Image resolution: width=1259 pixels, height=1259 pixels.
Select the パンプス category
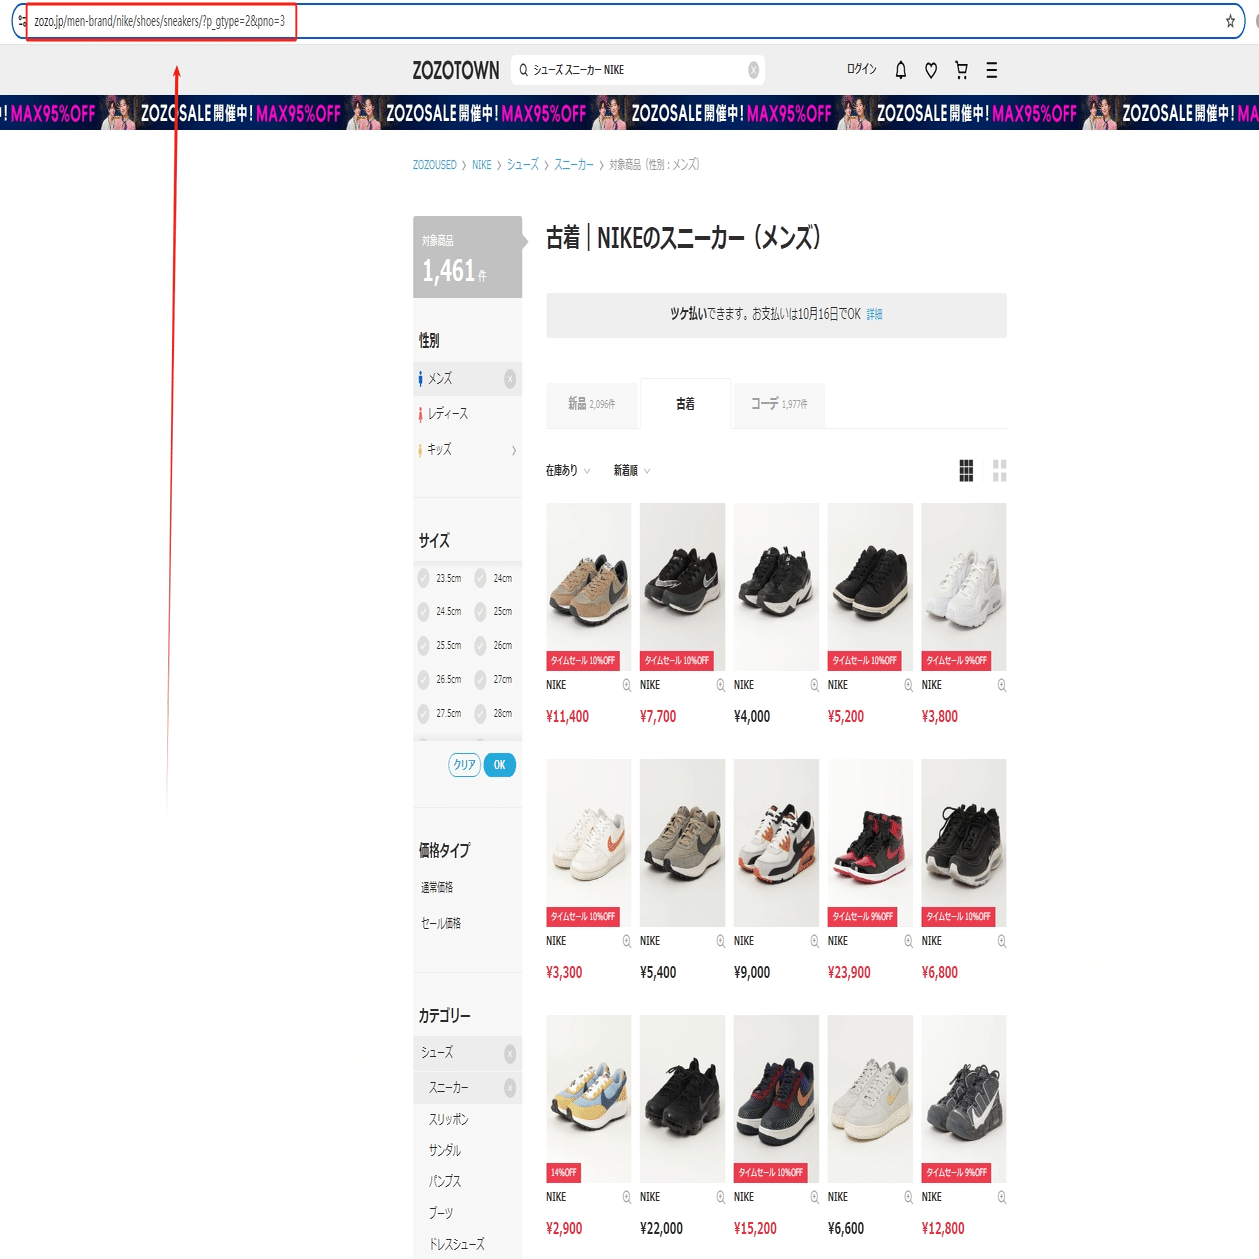(x=445, y=1182)
